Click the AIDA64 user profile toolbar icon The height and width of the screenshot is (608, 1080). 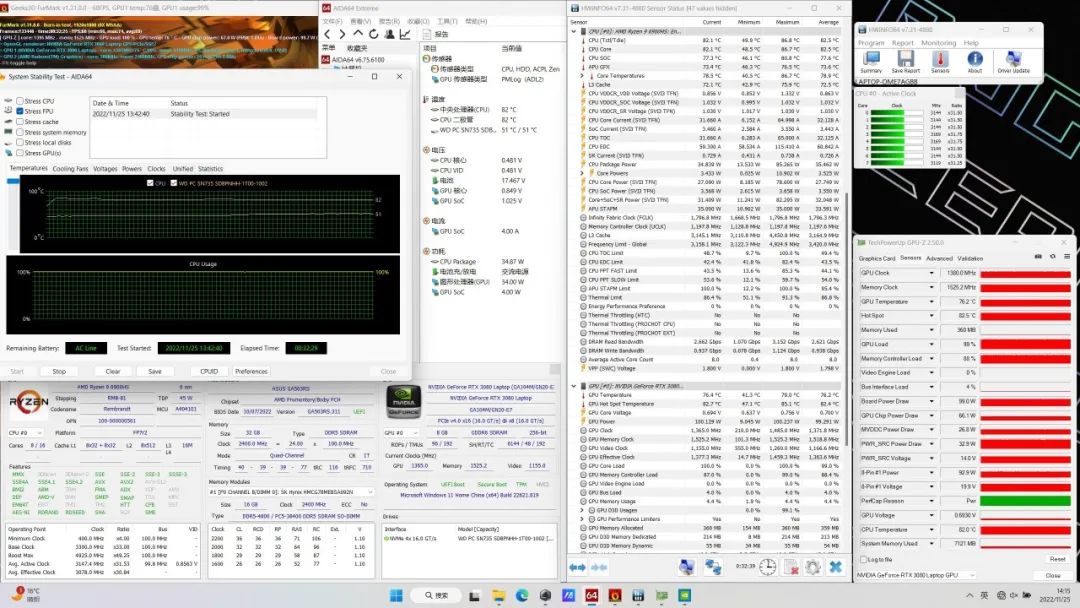click(389, 34)
